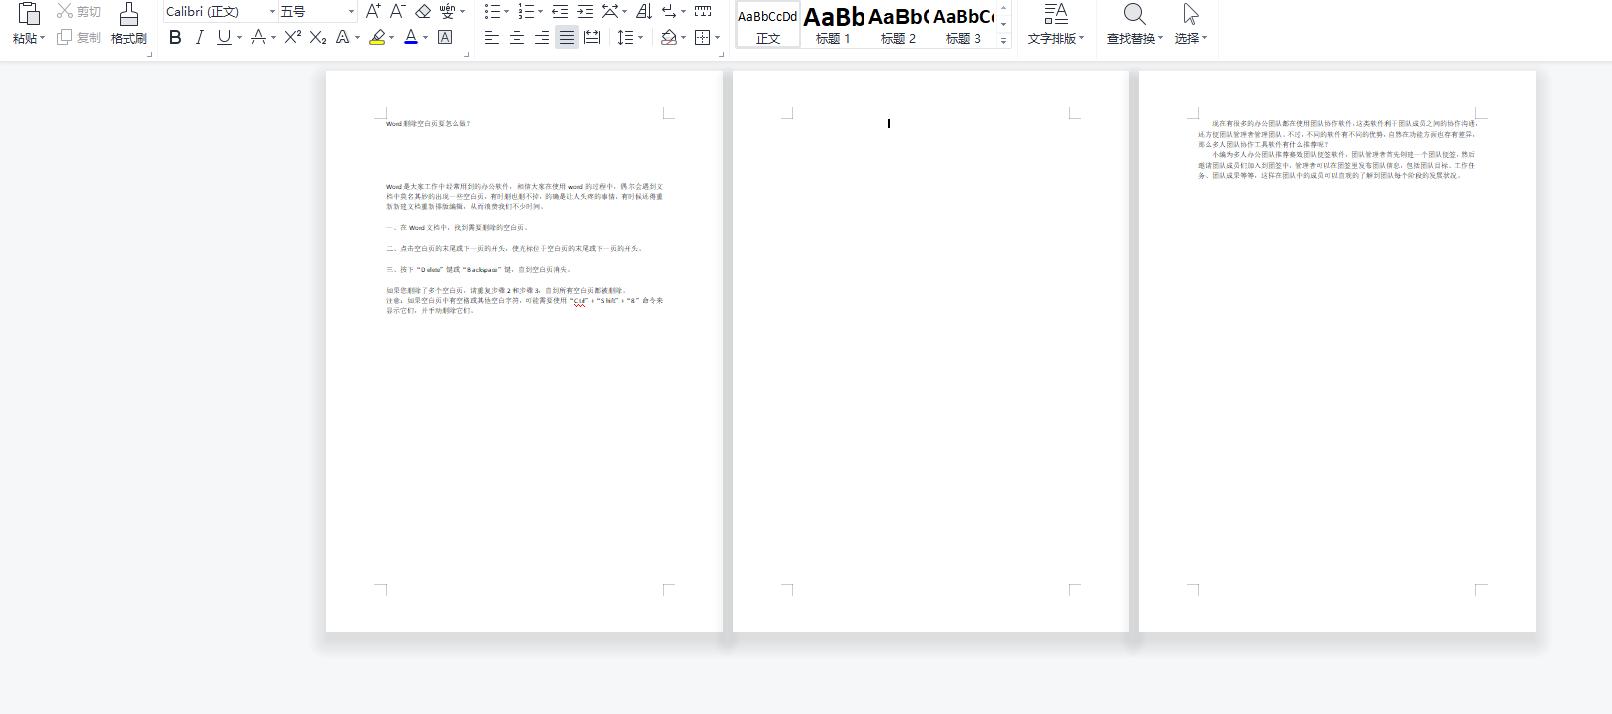The image size is (1612, 714).
Task: Click the distributed alignment icon
Action: pyautogui.click(x=592, y=37)
